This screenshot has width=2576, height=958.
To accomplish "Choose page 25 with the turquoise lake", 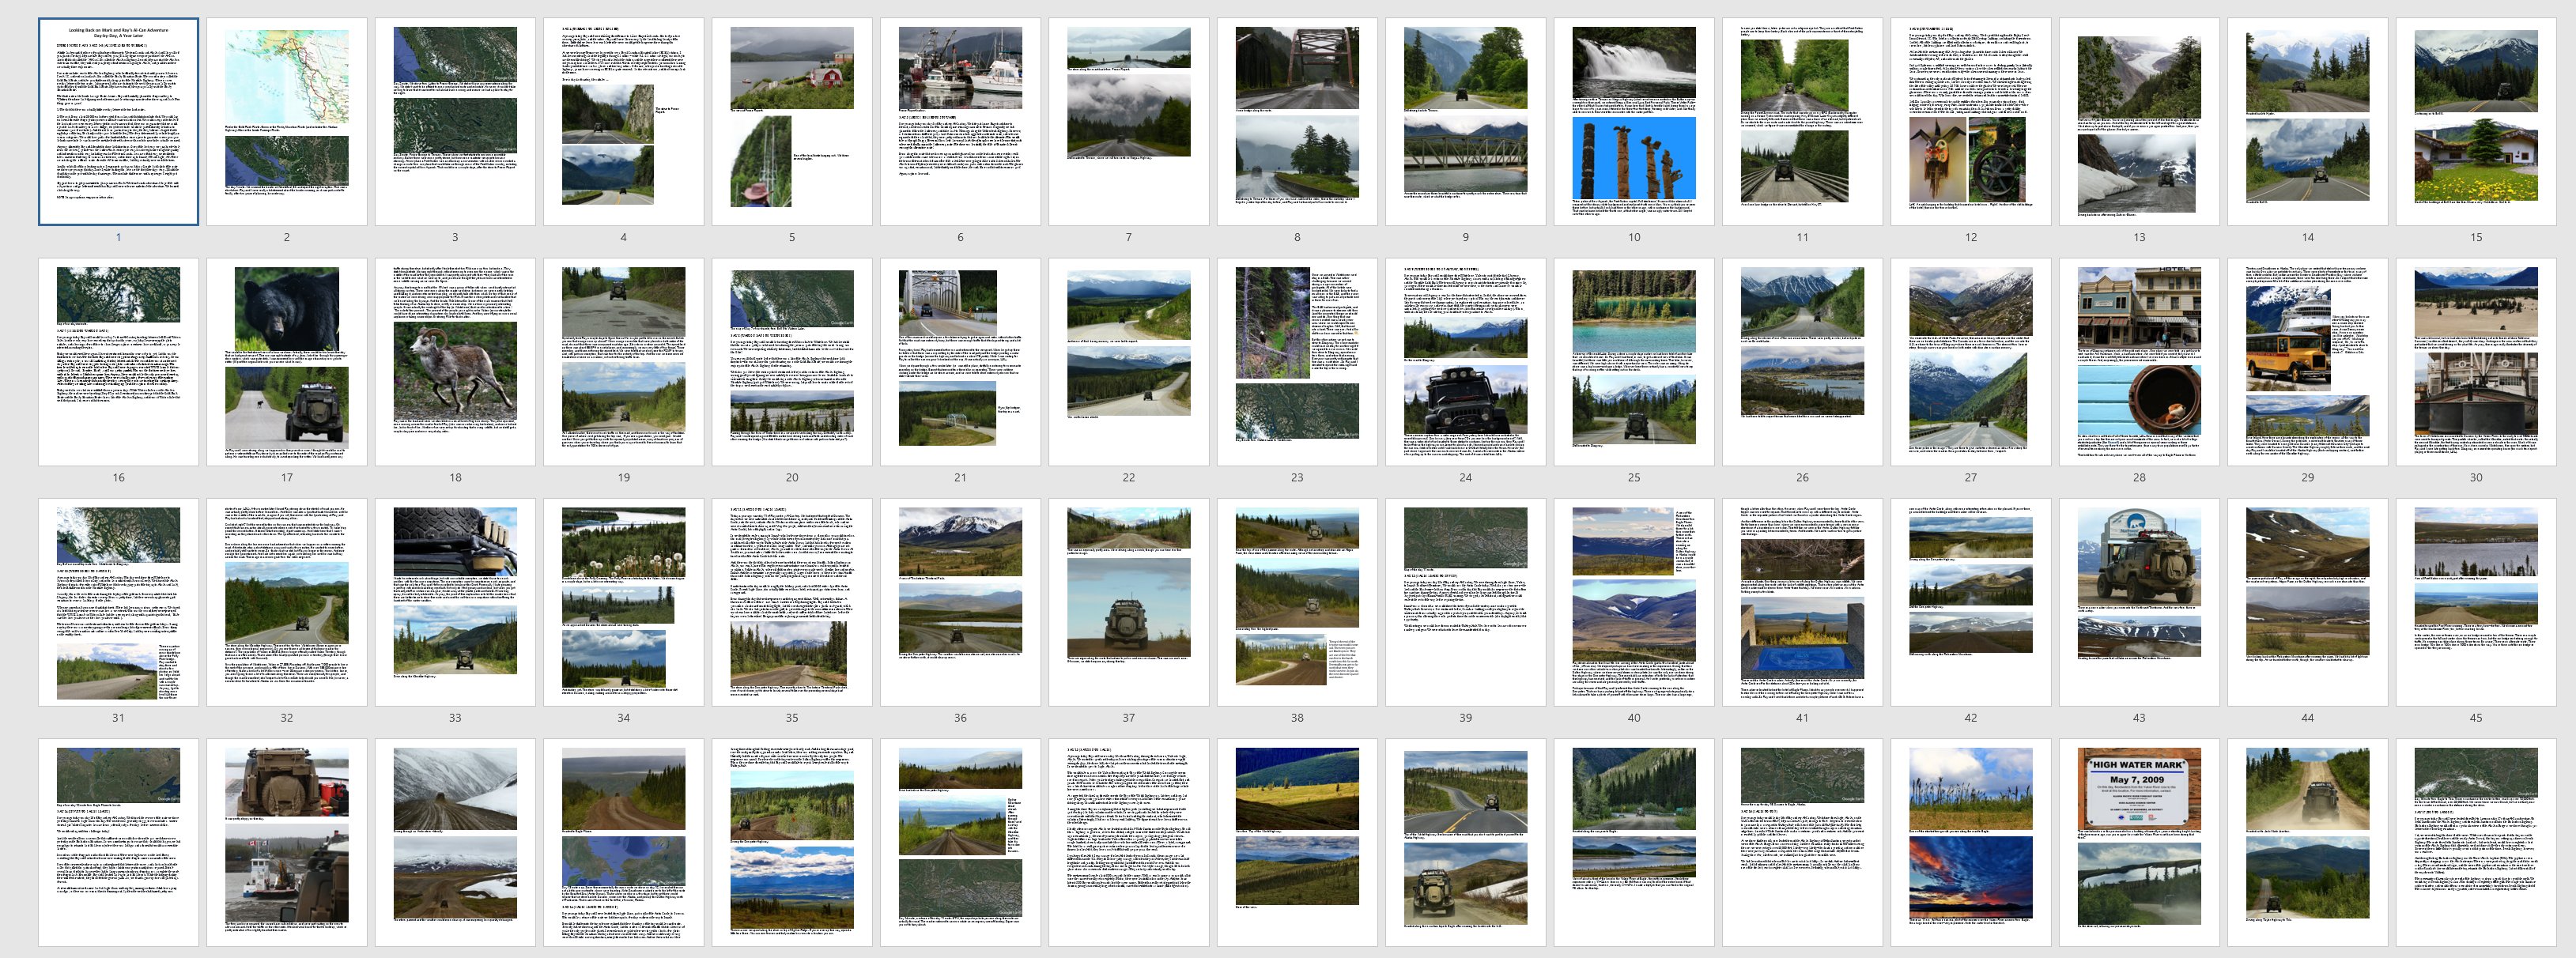I will 1634,361.
